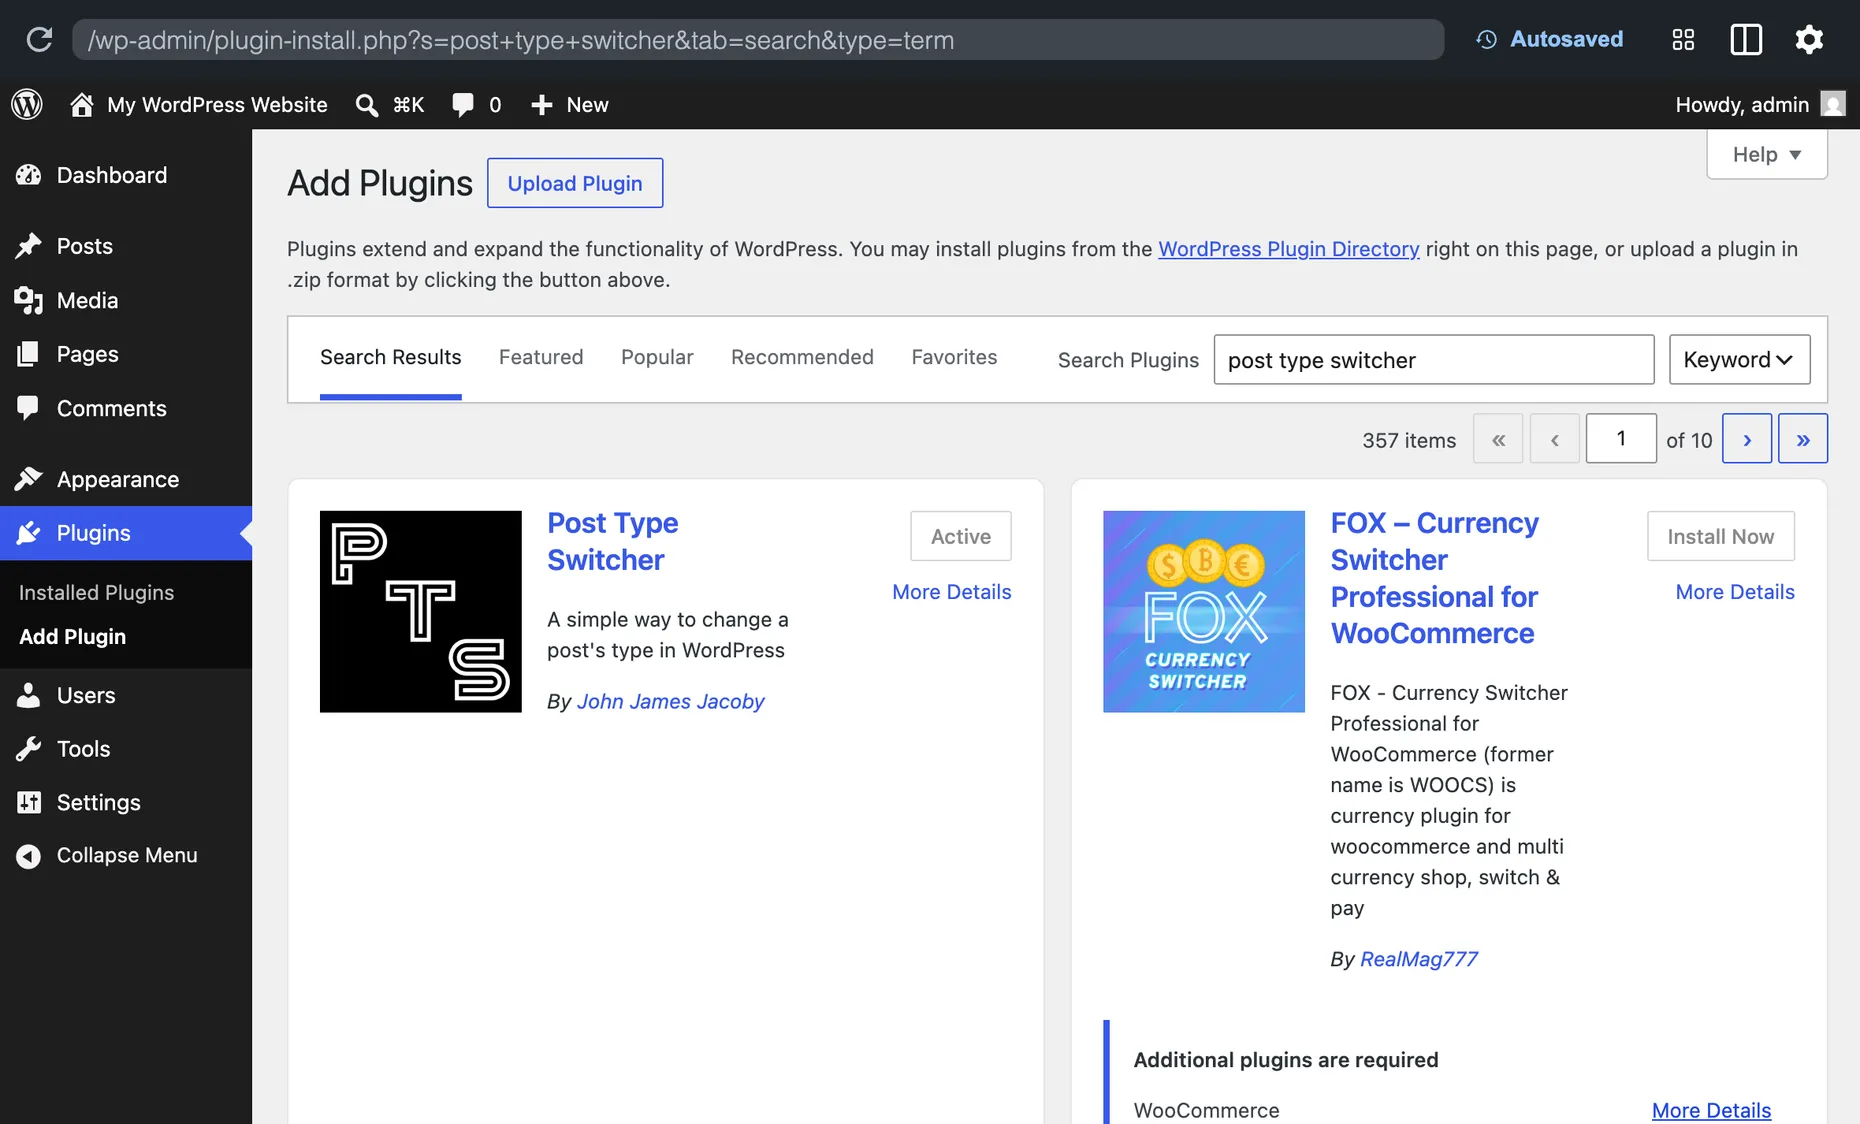Screen dimensions: 1860x1124
Task: Open More Details for Post Type Switcher
Action: pos(951,592)
